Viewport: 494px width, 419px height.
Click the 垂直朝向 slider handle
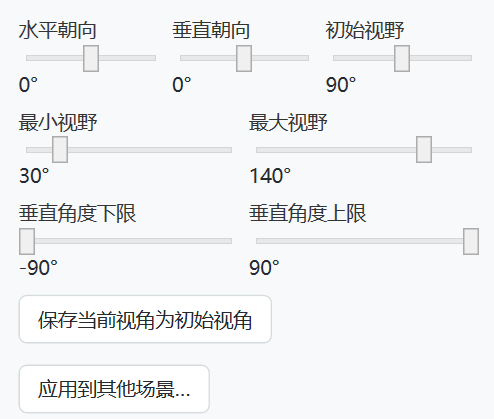pos(244,58)
